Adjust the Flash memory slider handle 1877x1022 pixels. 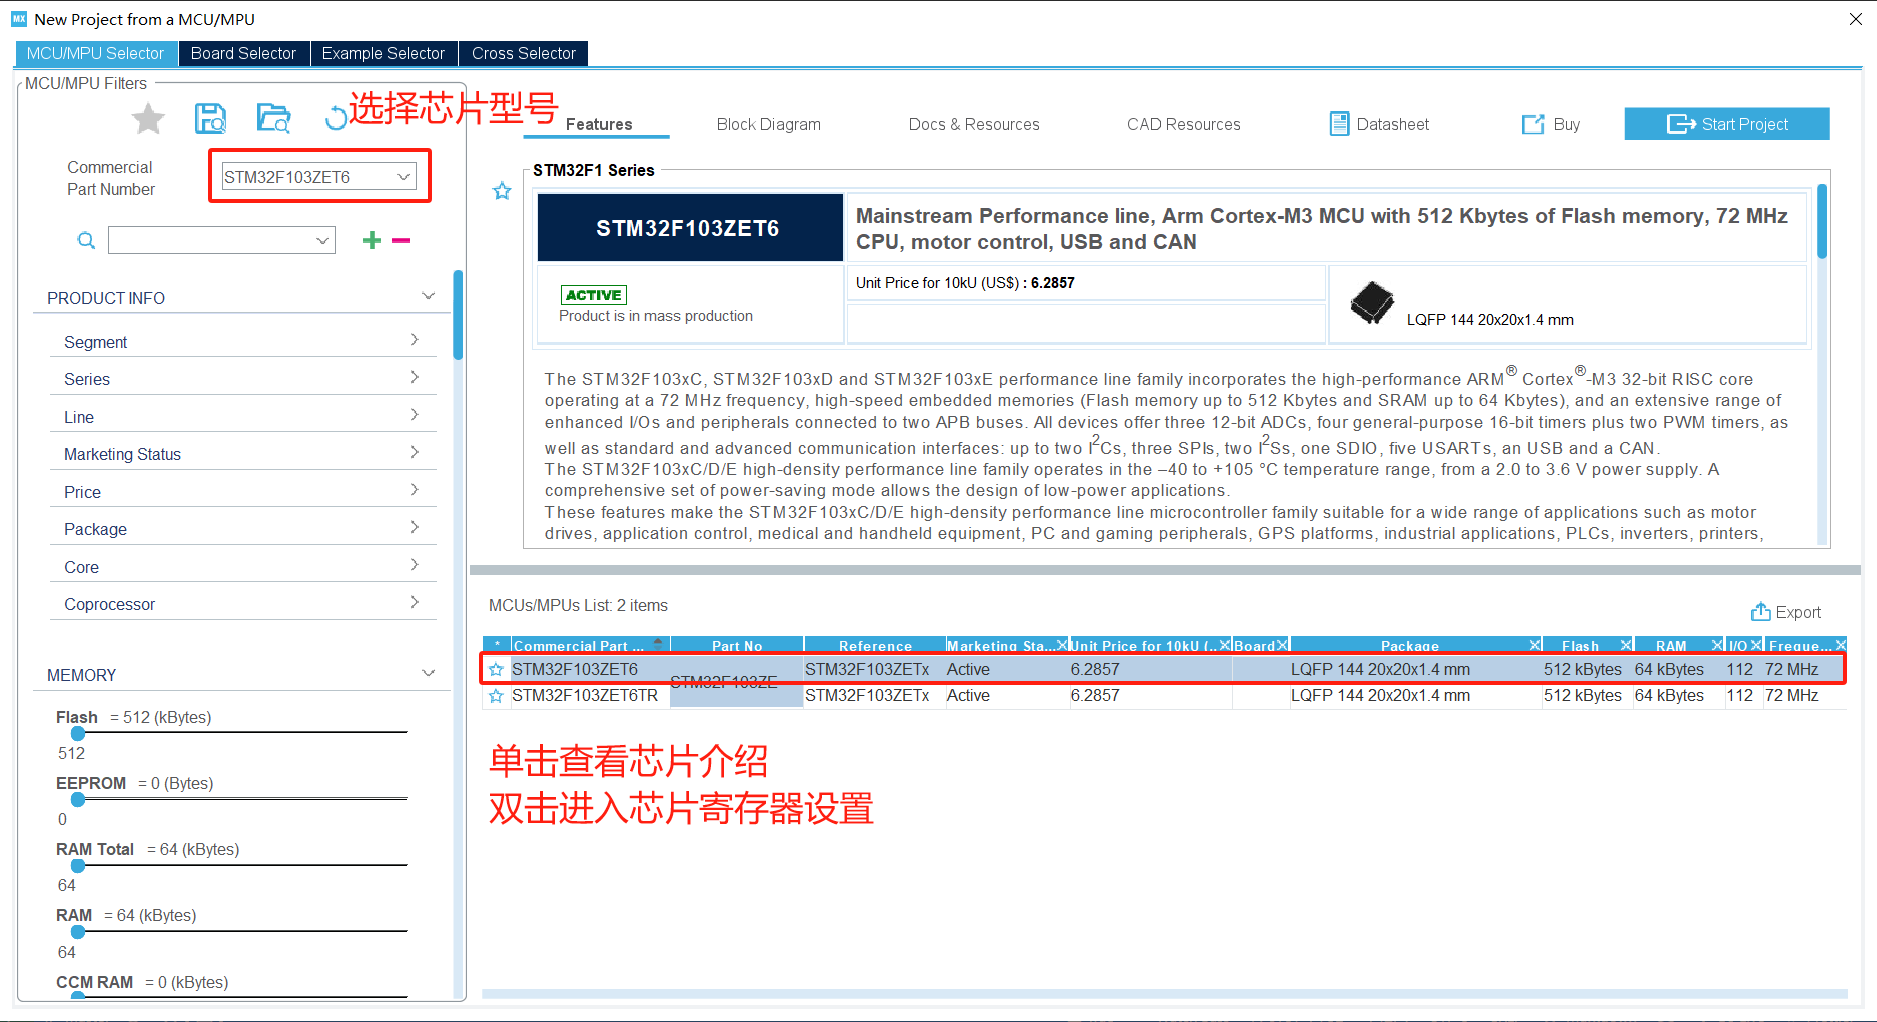point(78,733)
